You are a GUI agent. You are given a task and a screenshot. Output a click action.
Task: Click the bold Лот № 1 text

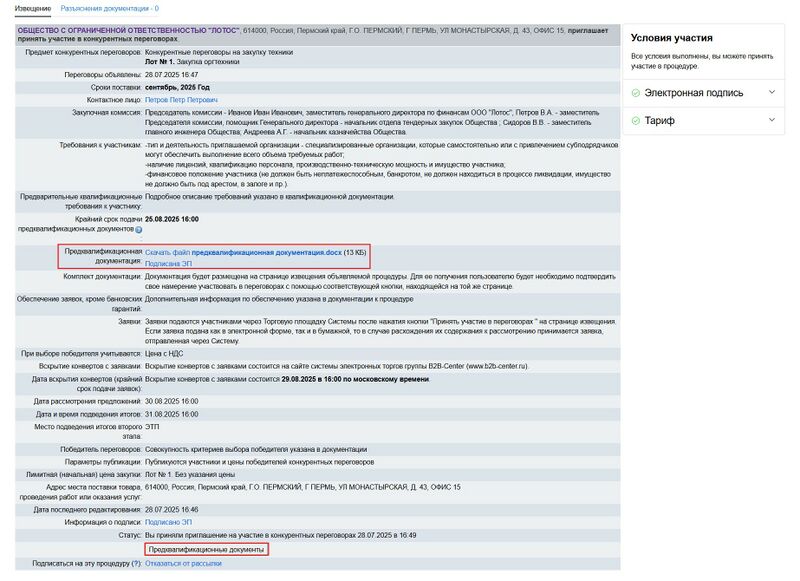163,62
